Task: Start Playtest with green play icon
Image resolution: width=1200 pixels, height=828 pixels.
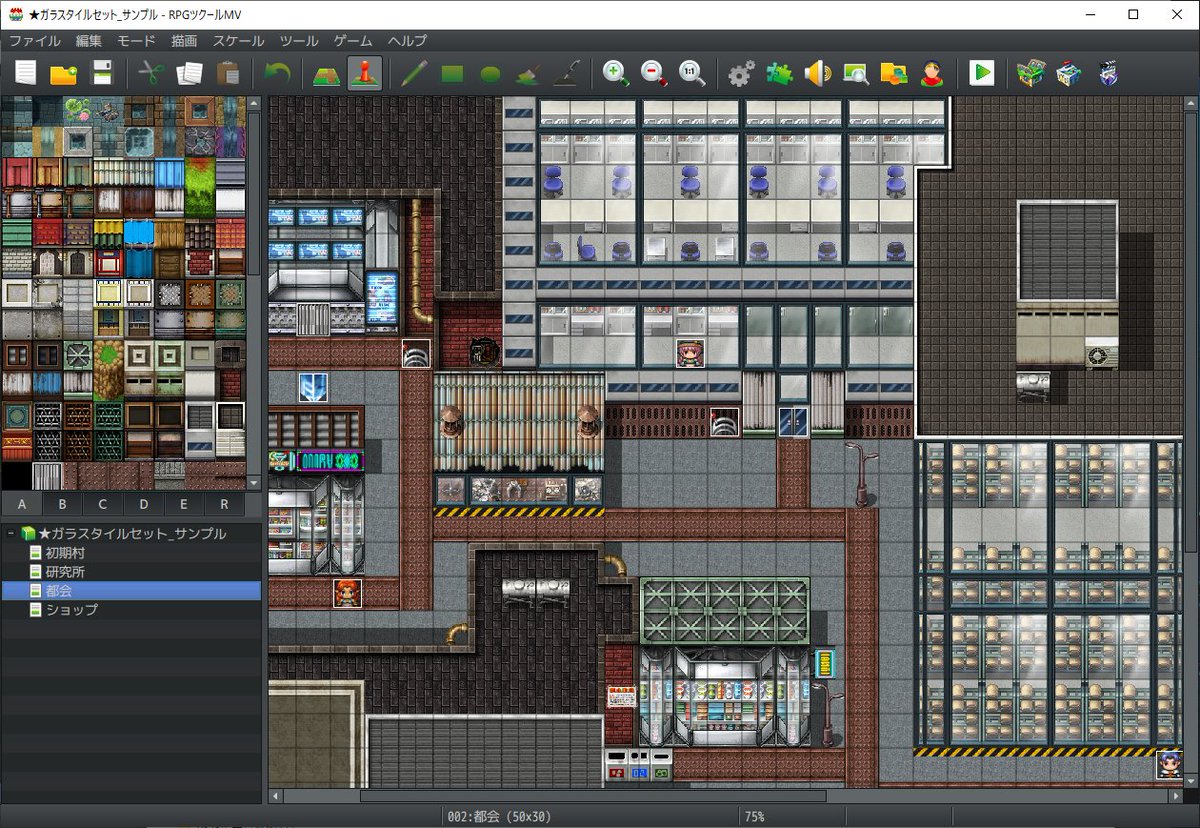Action: [x=981, y=73]
